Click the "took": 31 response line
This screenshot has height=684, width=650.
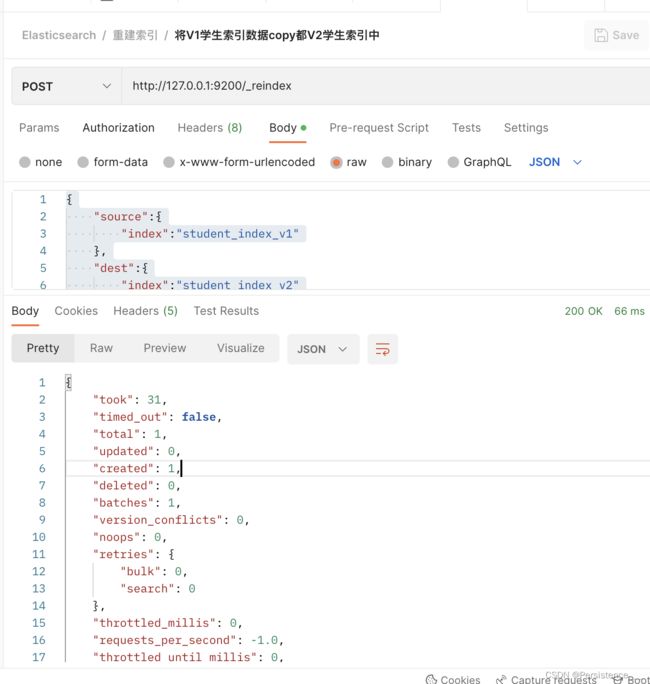[x=130, y=400]
